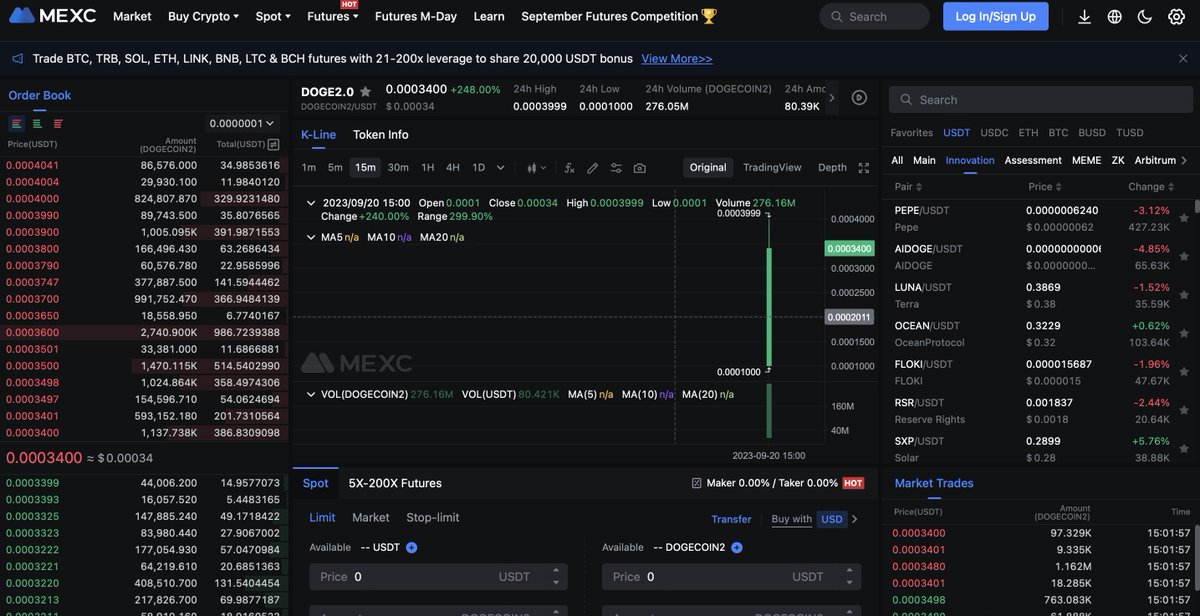Switch chart to TradingView mode
This screenshot has height=616, width=1200.
coord(772,168)
